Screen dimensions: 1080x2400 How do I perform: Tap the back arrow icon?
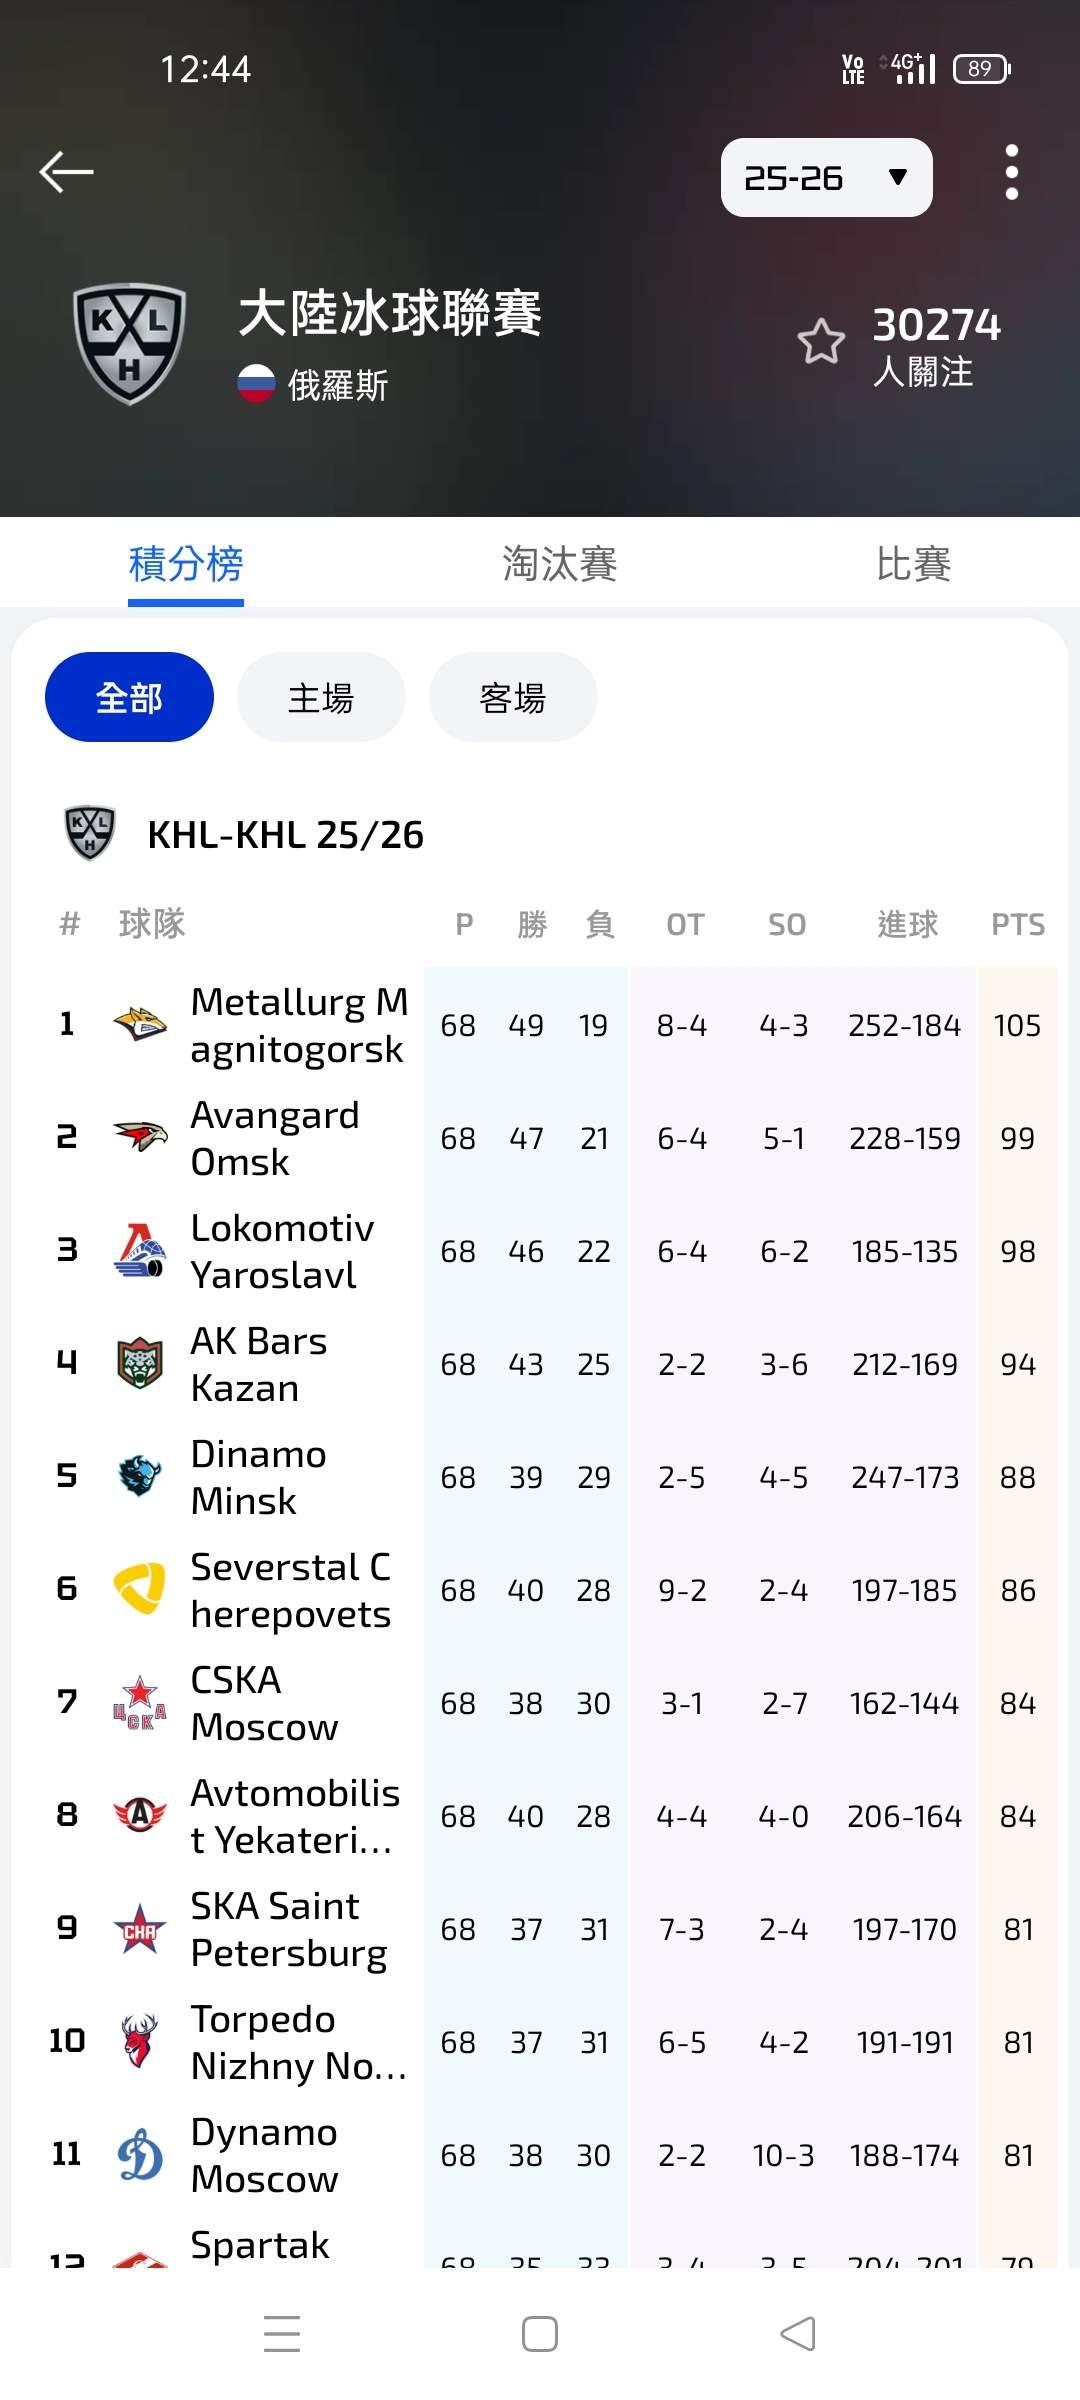pyautogui.click(x=66, y=172)
